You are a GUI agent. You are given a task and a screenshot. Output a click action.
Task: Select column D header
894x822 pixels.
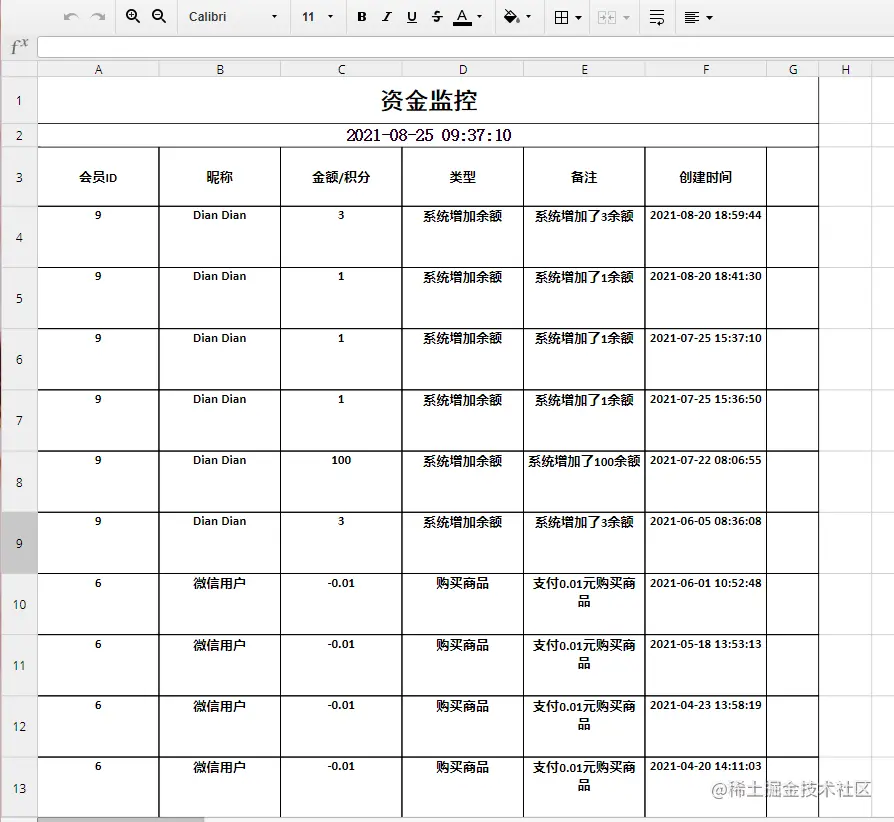(462, 70)
